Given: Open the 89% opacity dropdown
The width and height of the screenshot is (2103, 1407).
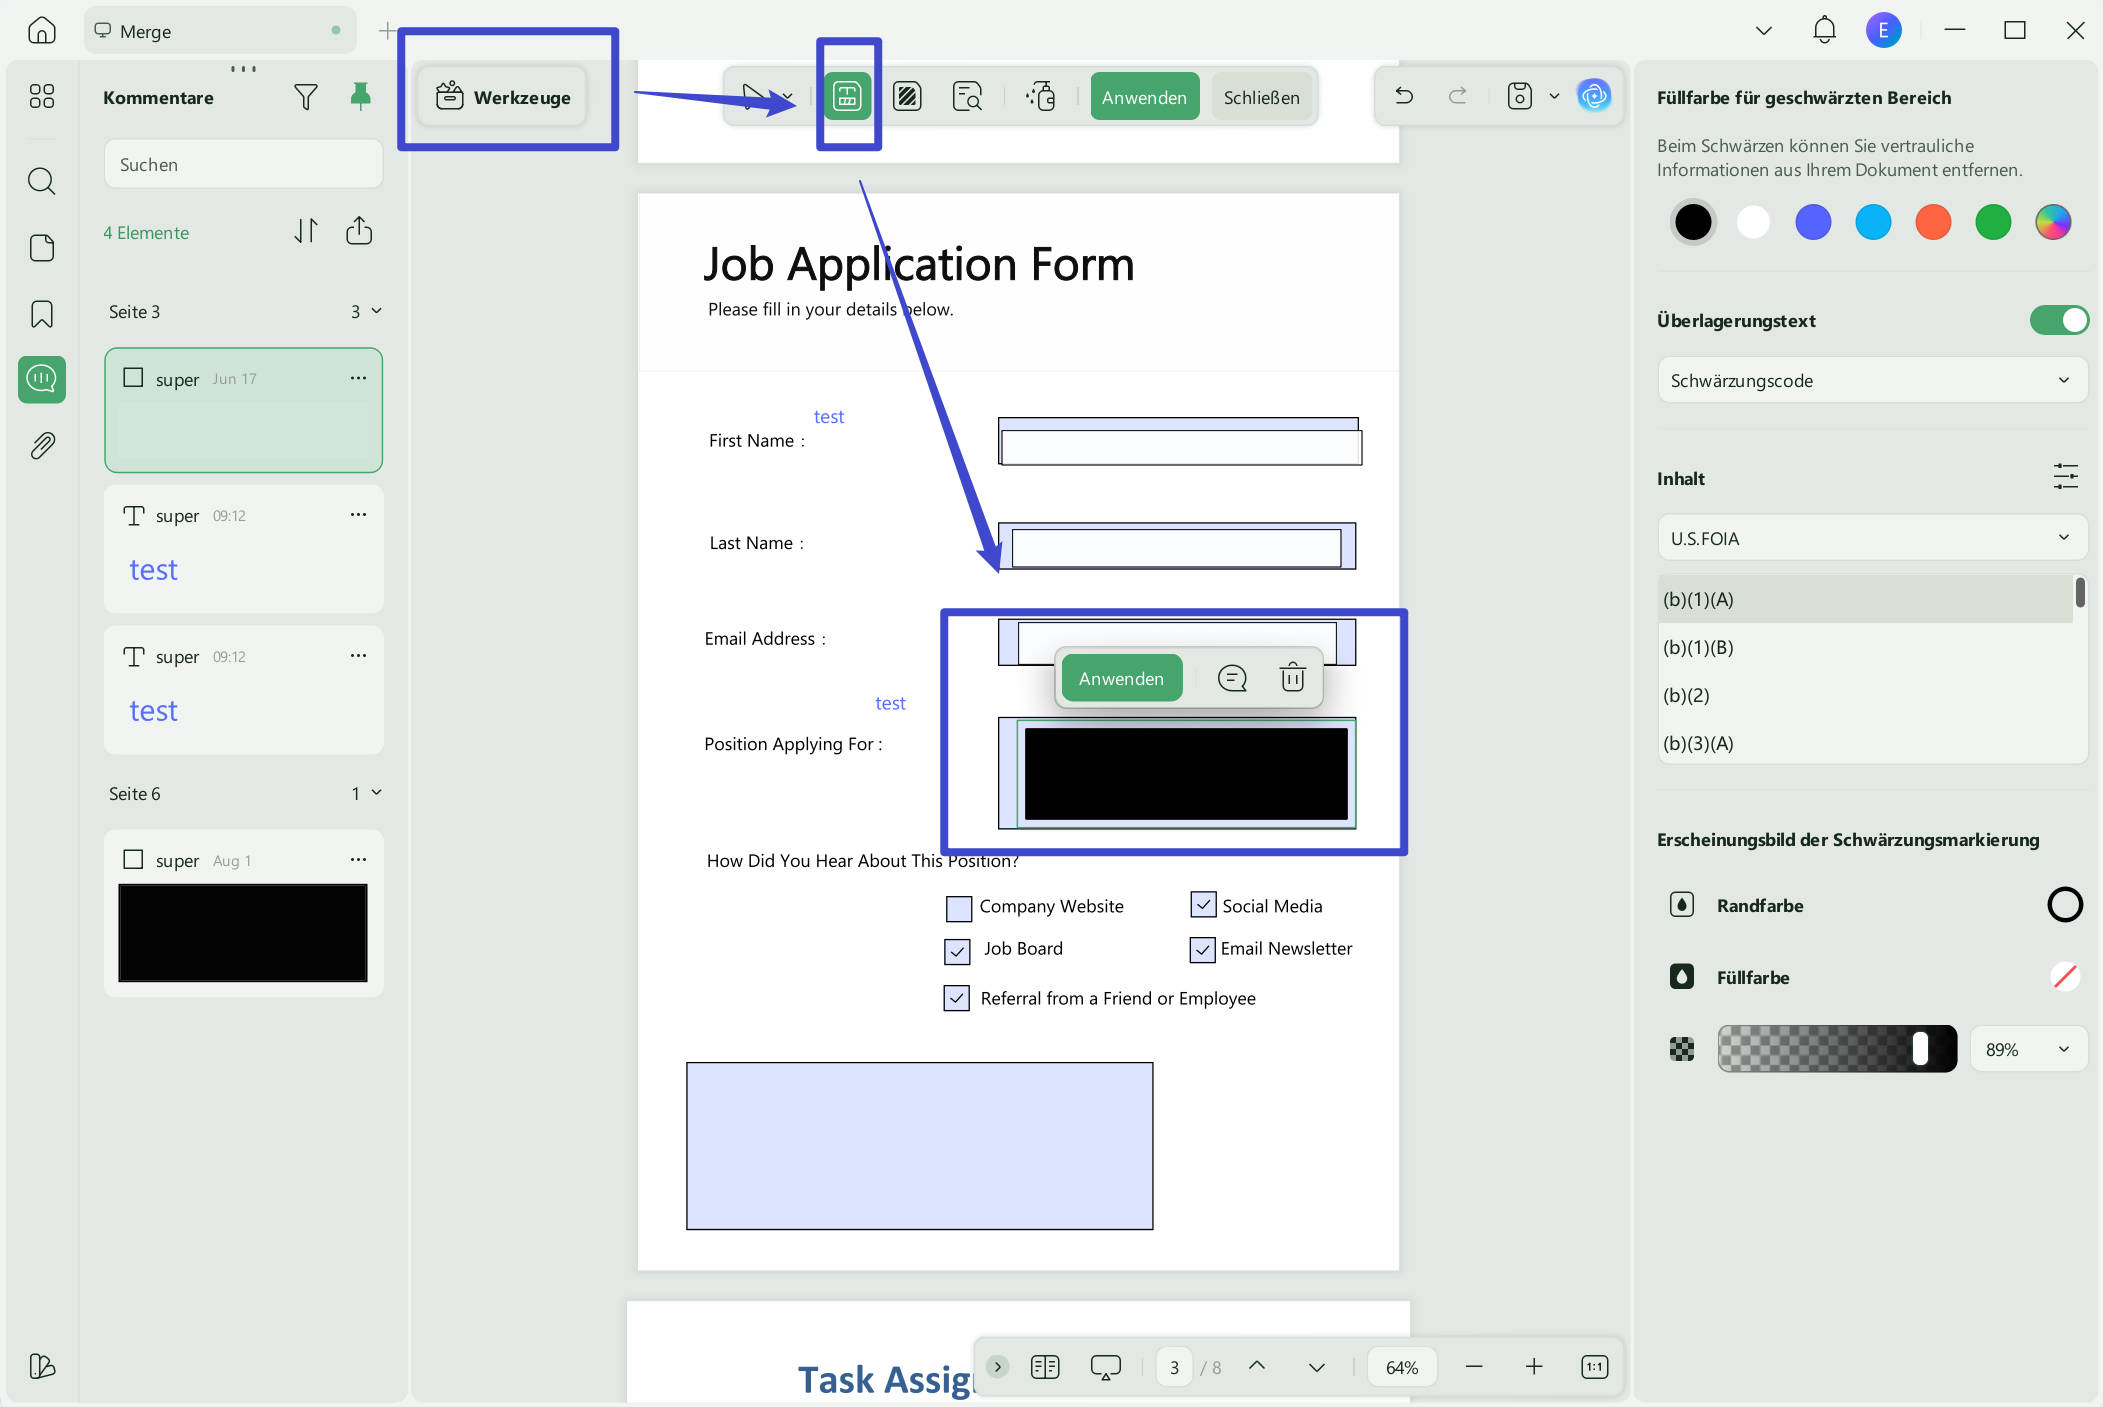Looking at the screenshot, I should tap(2028, 1049).
